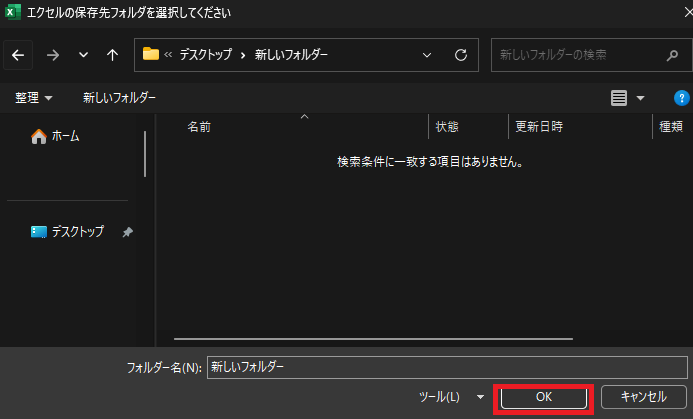
Task: Click the up one level arrow
Action: click(112, 54)
